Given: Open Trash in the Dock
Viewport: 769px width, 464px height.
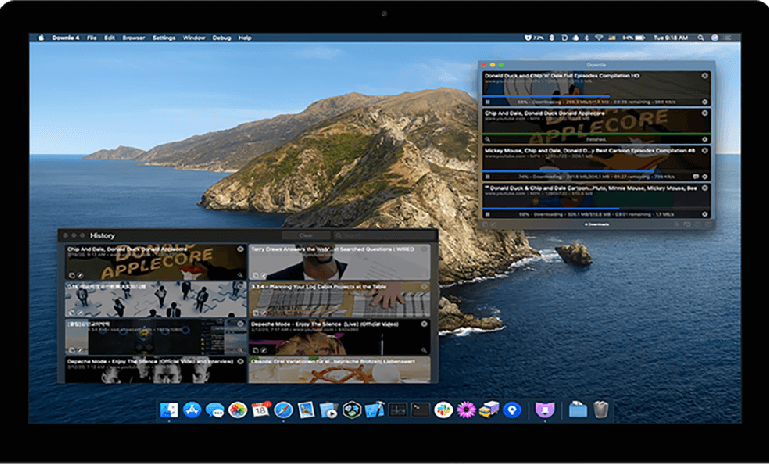Looking at the screenshot, I should coord(601,410).
